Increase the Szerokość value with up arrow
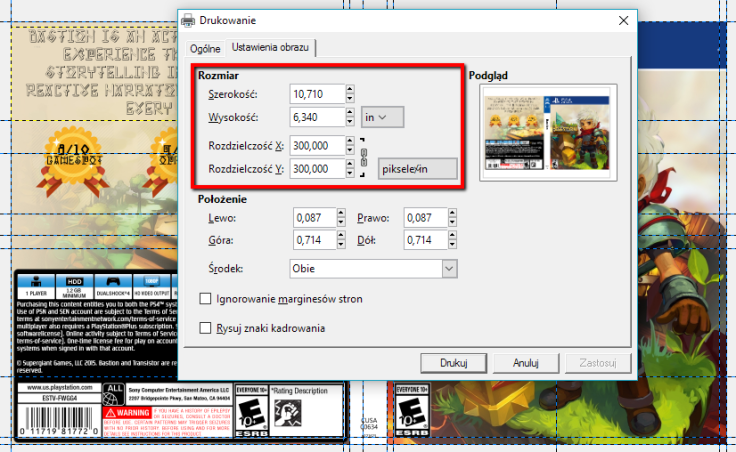 350,89
